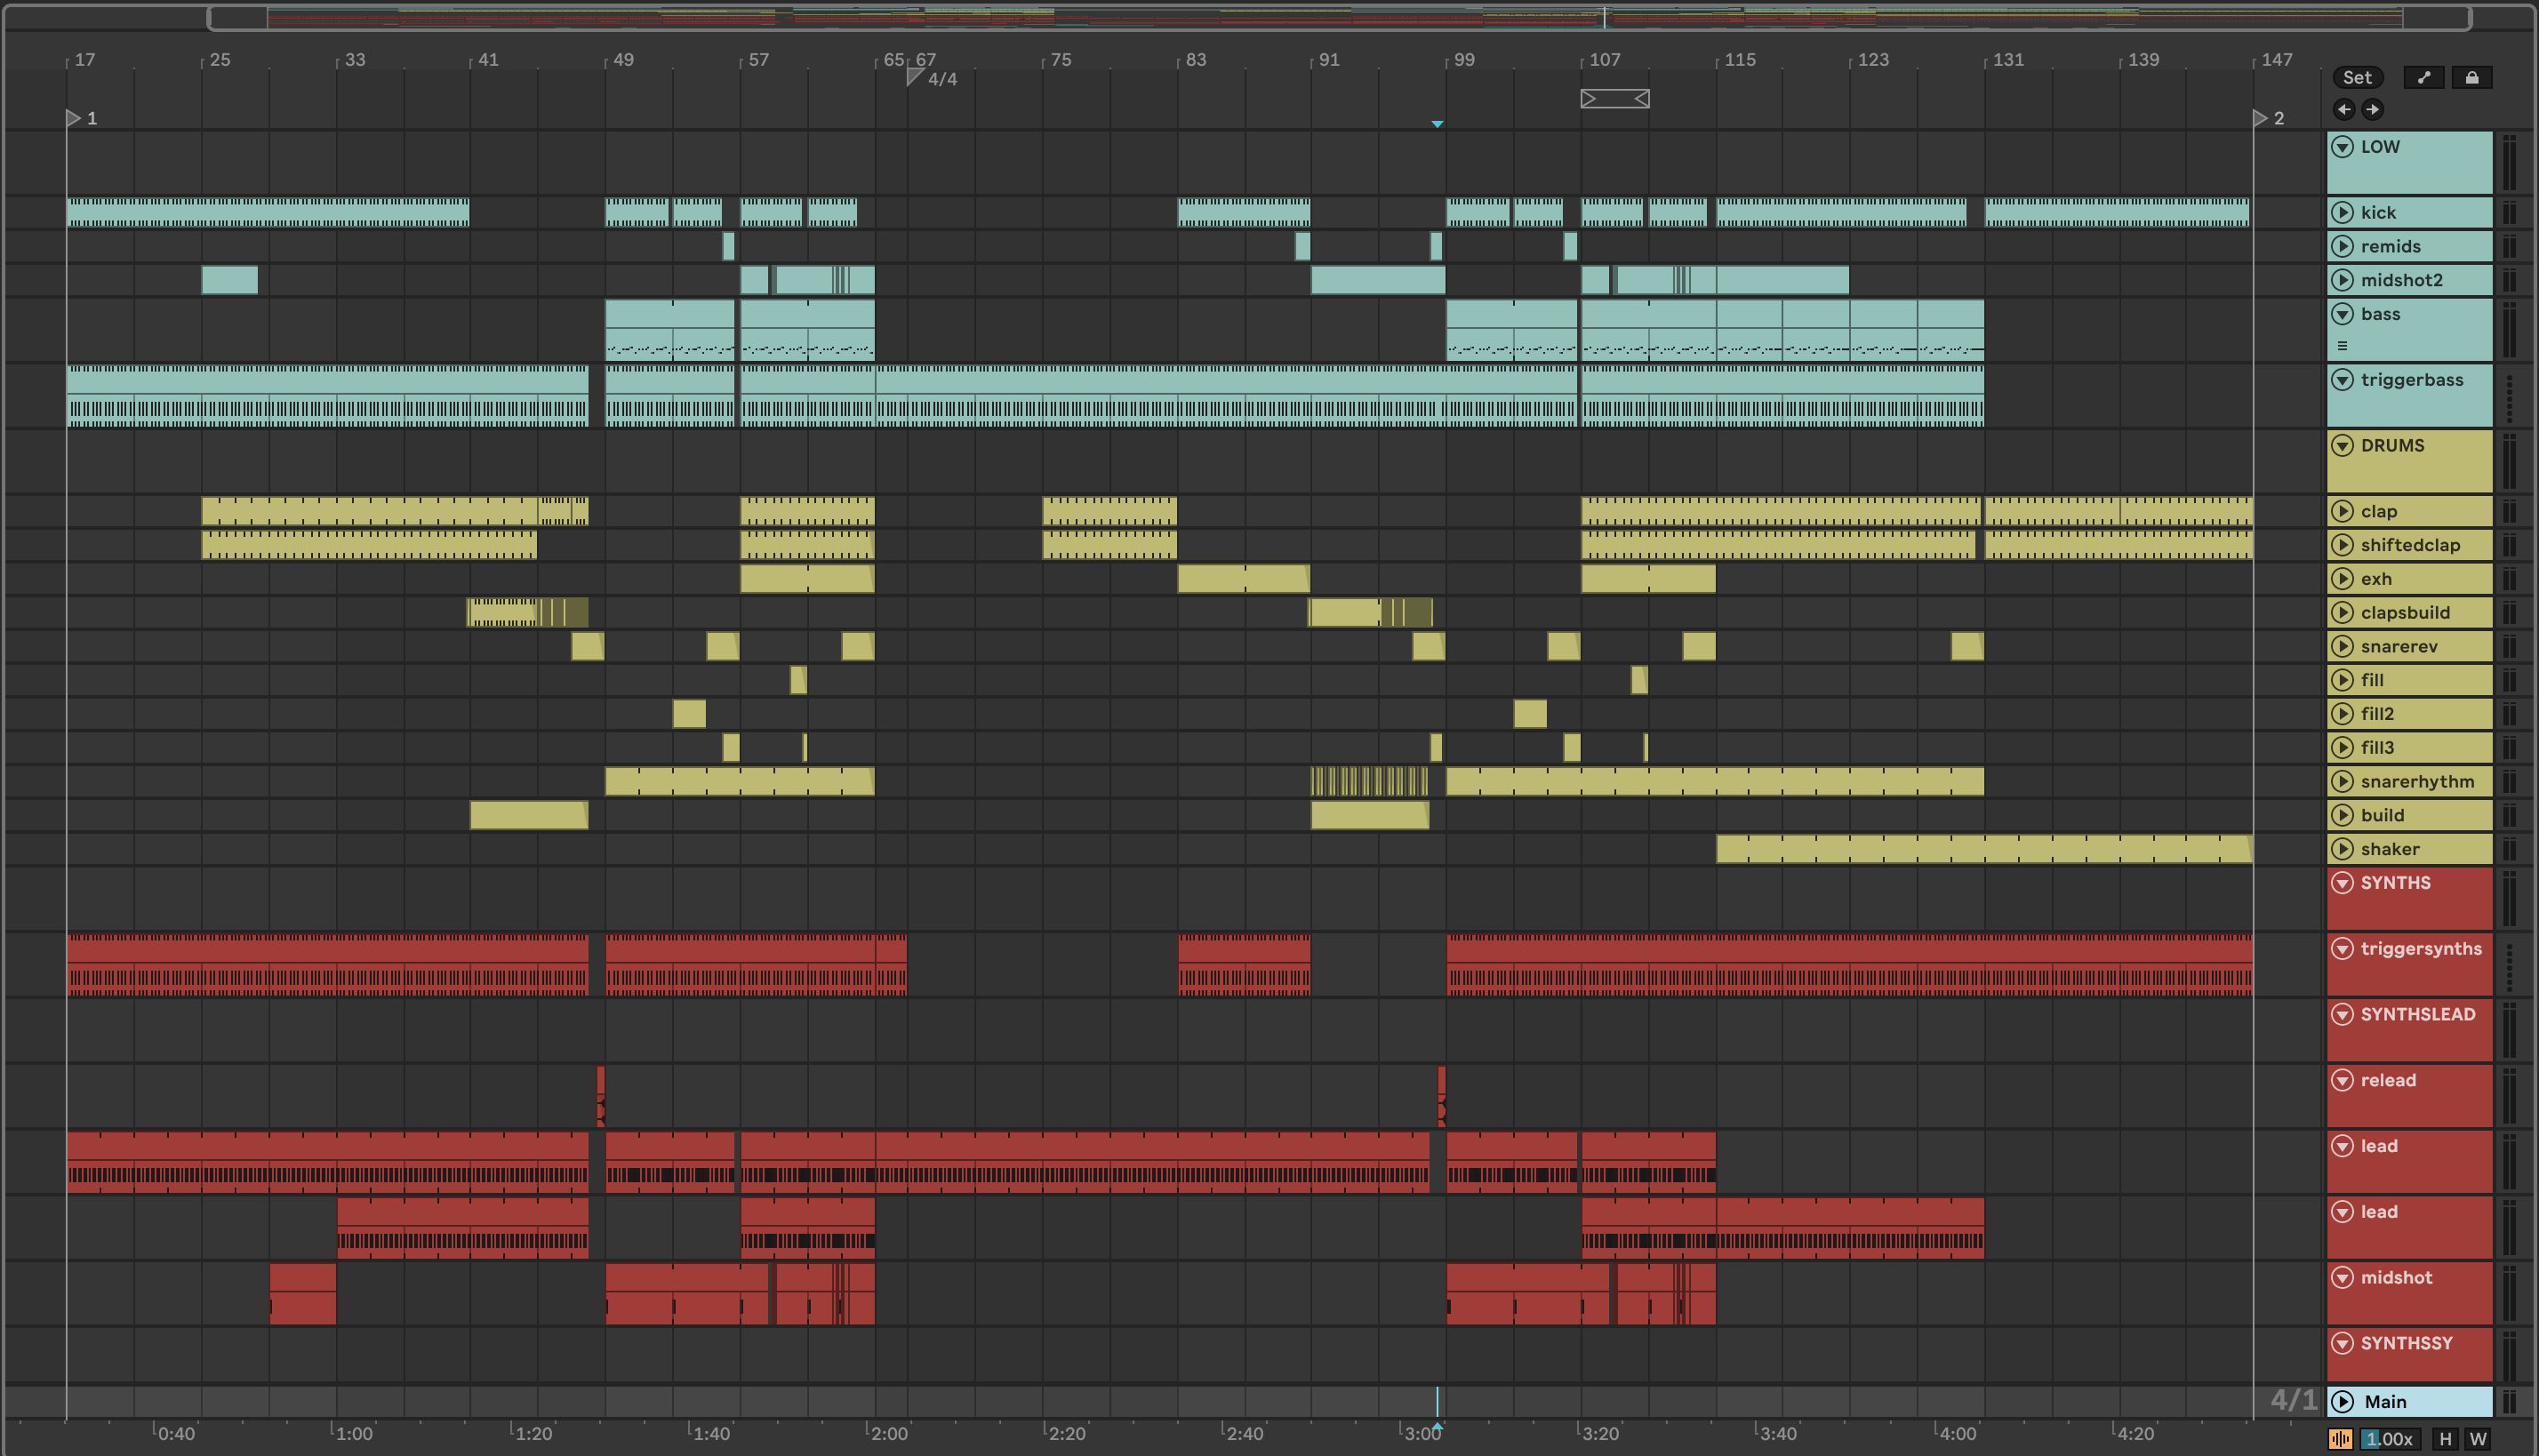
Task: Select the snarerhythm track header
Action: [x=2410, y=781]
